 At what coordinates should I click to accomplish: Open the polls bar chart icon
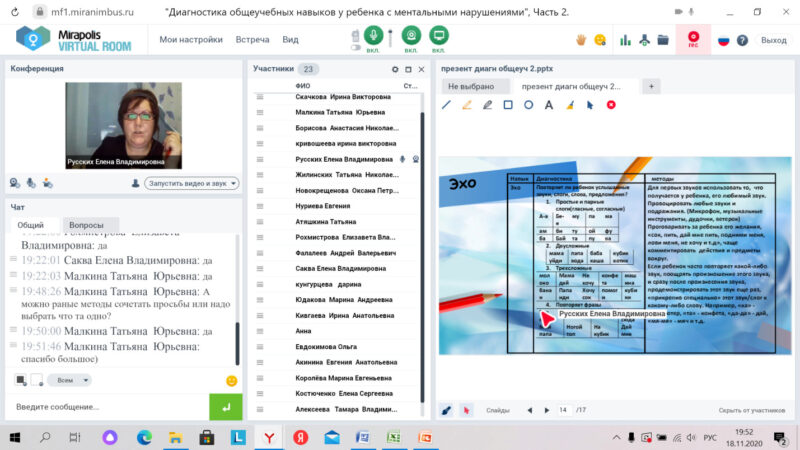tap(626, 40)
